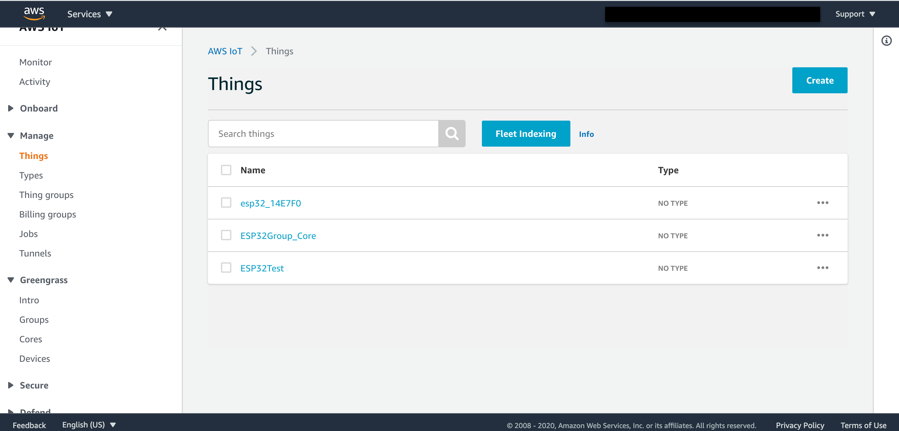Tick the select-all checkbox beside Name
The height and width of the screenshot is (431, 899).
click(x=226, y=170)
